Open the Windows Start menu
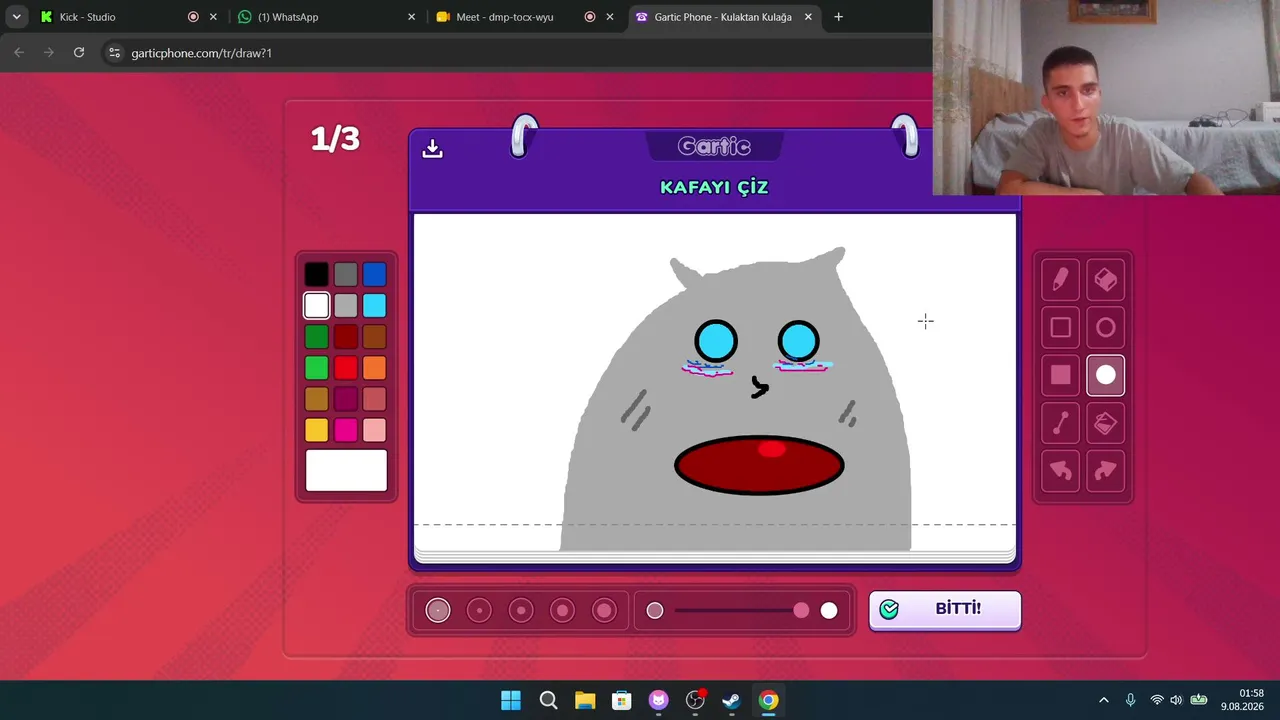This screenshot has height=720, width=1280. 510,700
